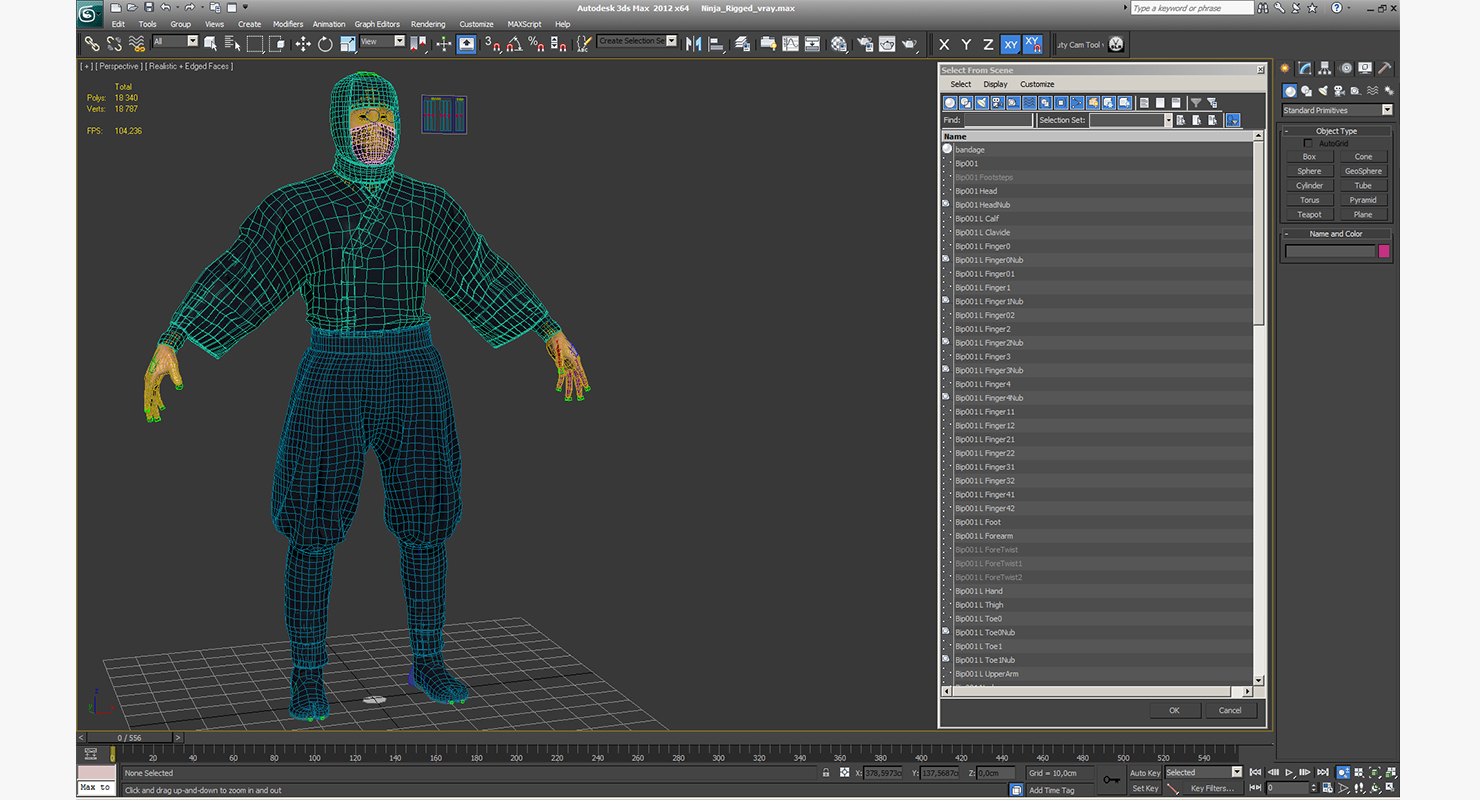Toggle Auto Key animation mode
The height and width of the screenshot is (800, 1480).
point(1145,773)
